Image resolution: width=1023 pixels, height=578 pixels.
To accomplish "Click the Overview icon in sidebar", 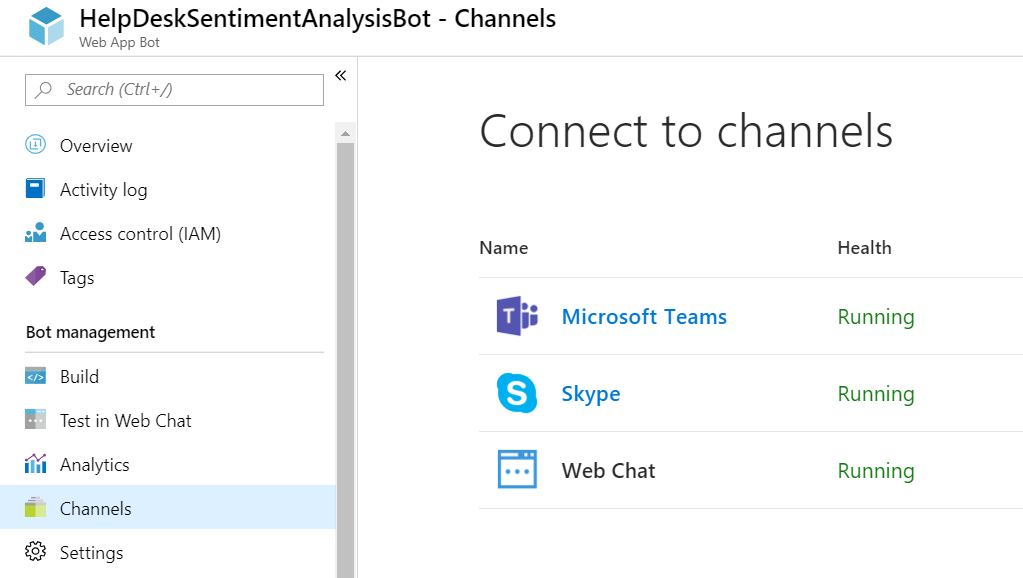I will (36, 145).
